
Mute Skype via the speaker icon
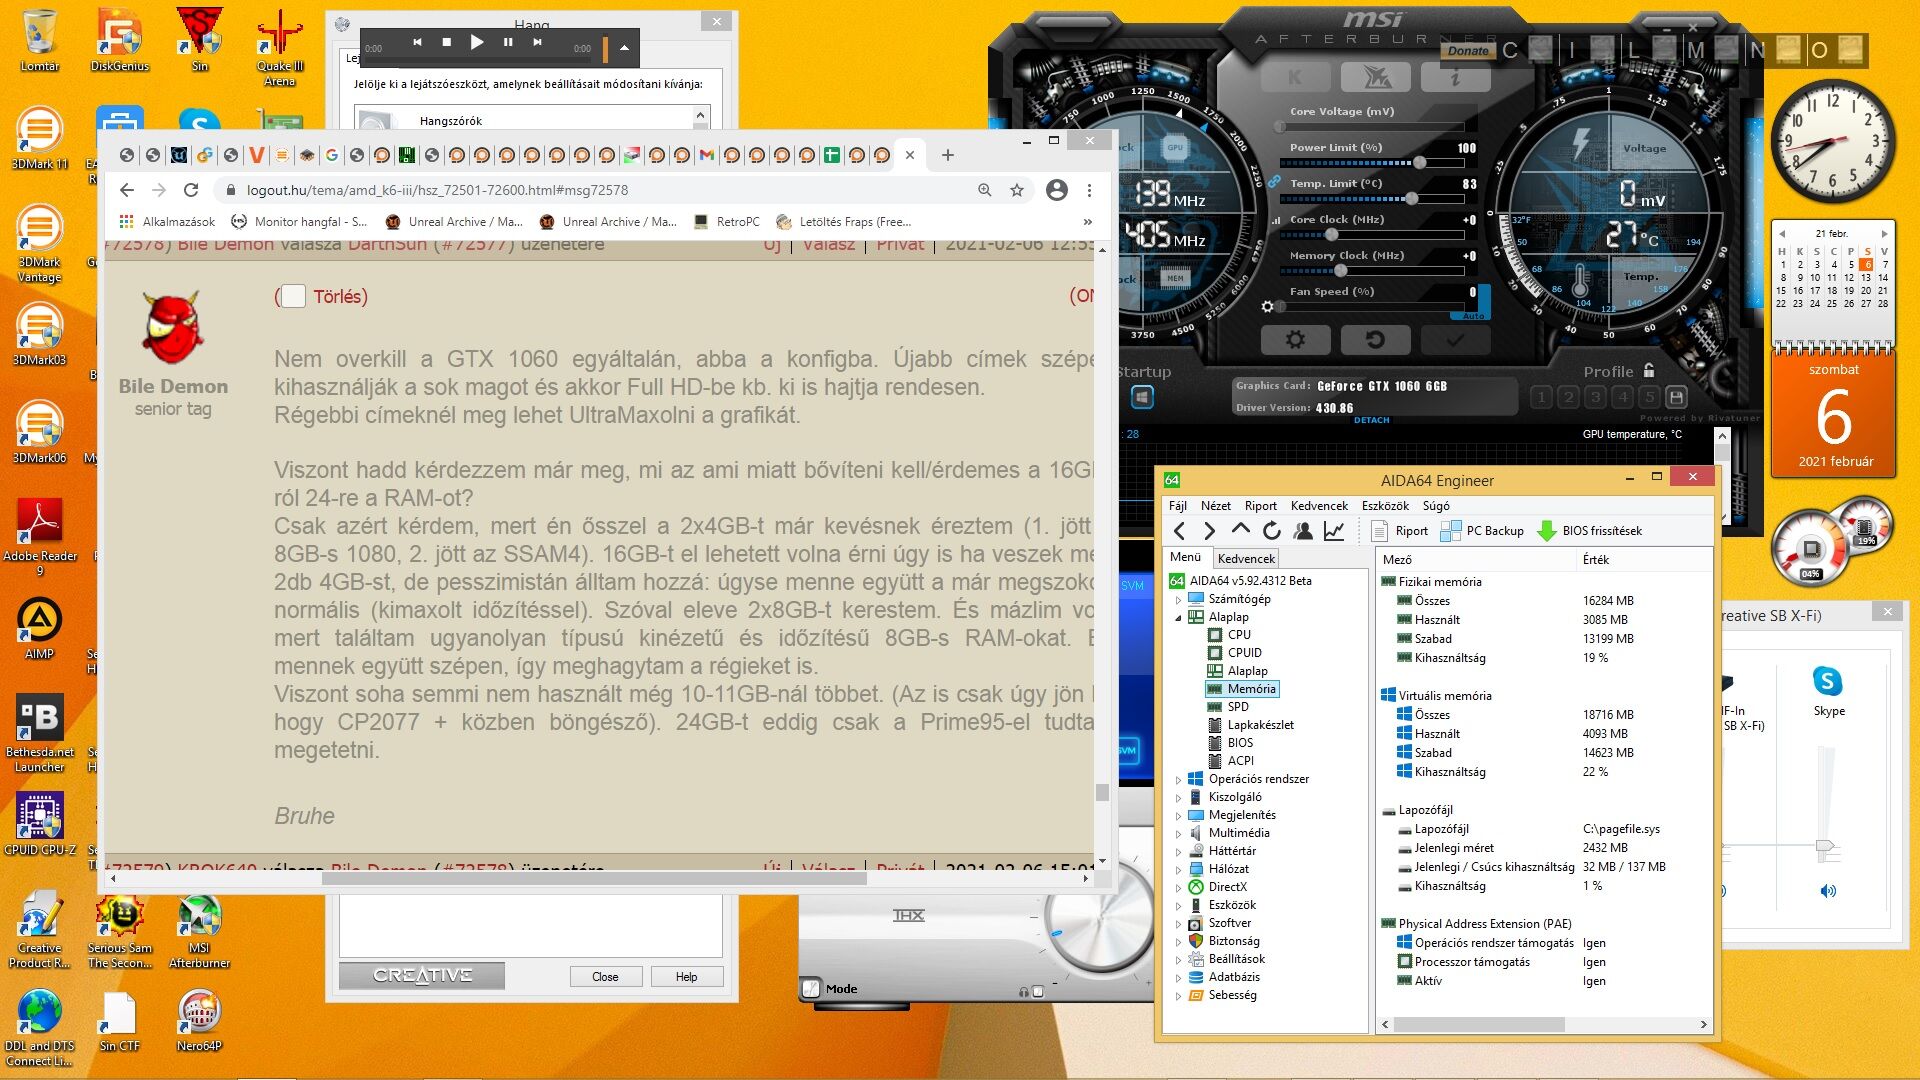tap(1829, 891)
